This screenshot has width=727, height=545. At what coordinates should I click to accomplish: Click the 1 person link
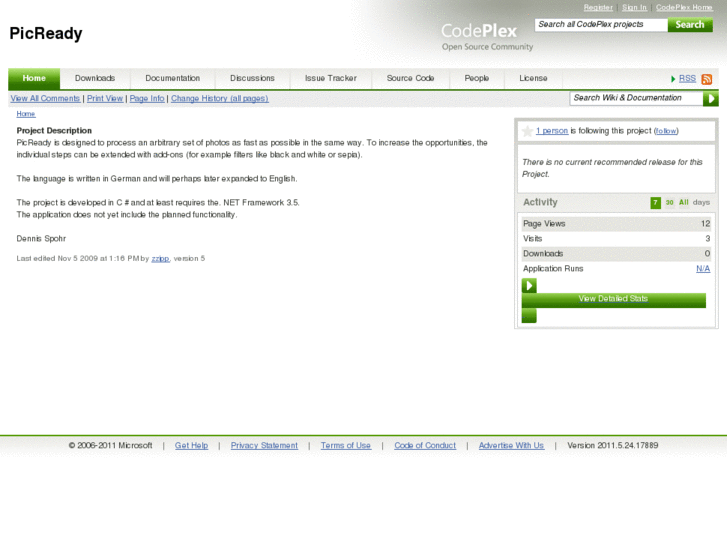(x=552, y=131)
